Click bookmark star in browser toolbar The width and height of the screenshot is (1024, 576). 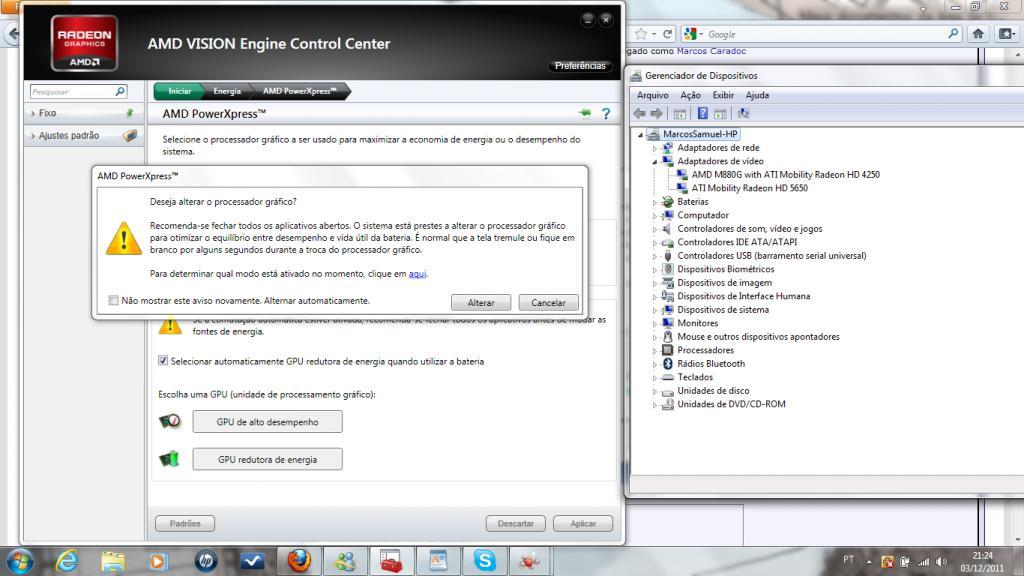point(641,34)
